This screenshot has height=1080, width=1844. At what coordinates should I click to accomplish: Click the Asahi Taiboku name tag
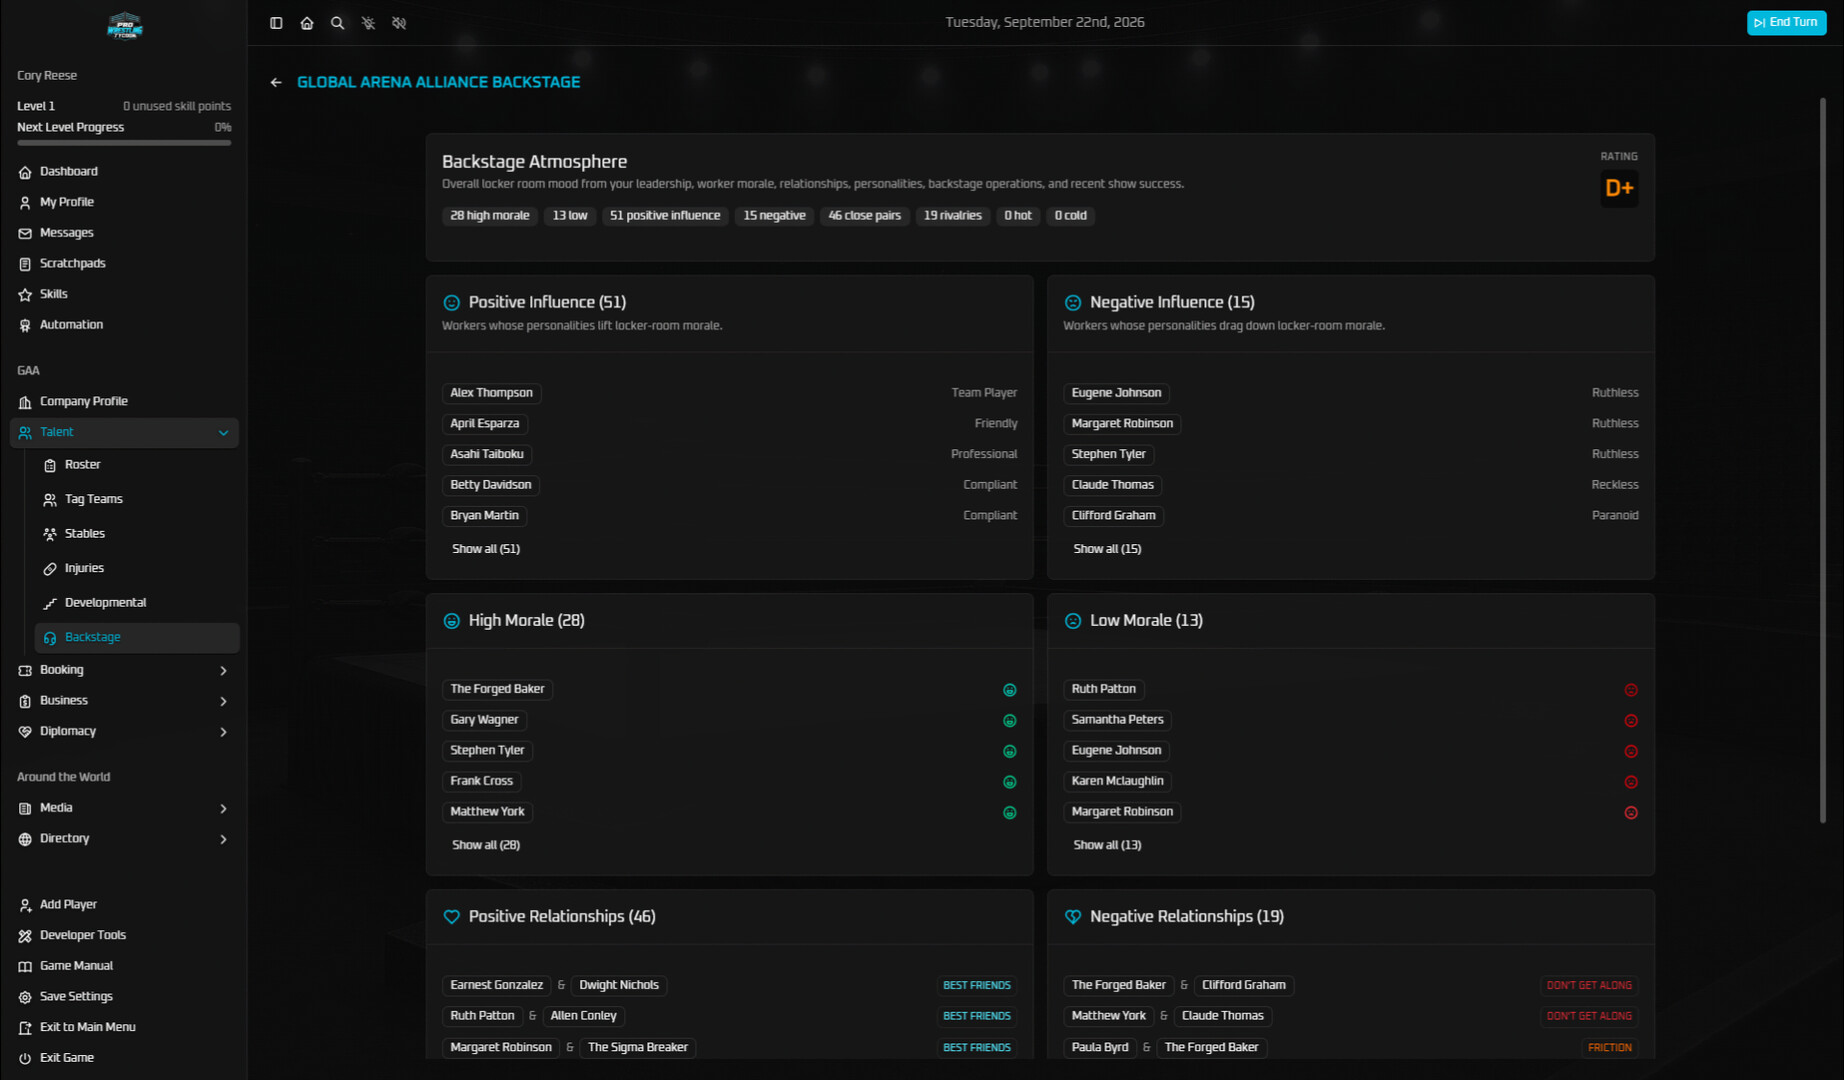[487, 454]
